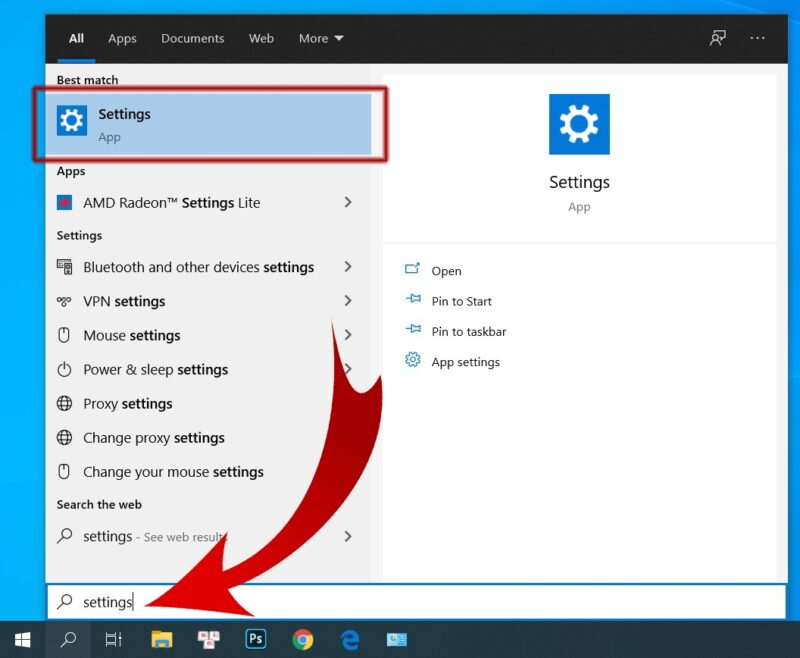
Task: Switch to the Apps tab
Action: coord(122,38)
